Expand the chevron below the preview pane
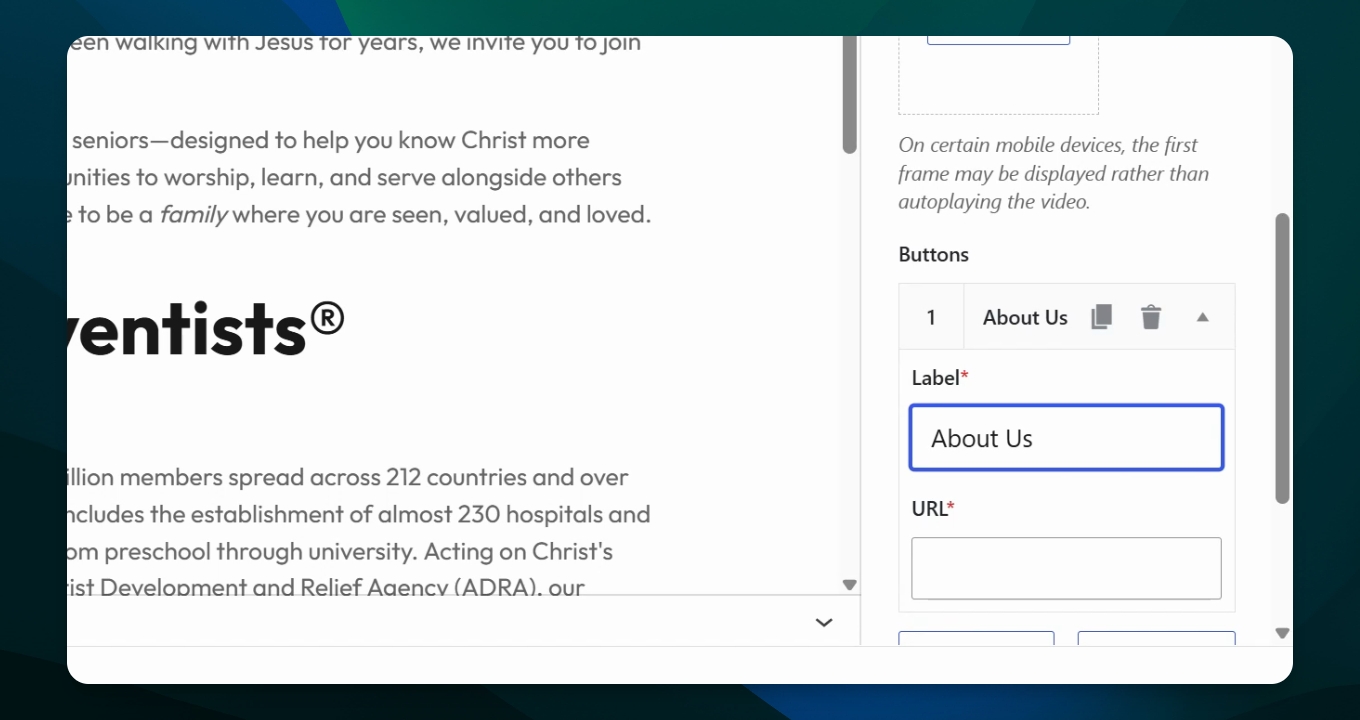This screenshot has width=1360, height=720. [x=824, y=622]
